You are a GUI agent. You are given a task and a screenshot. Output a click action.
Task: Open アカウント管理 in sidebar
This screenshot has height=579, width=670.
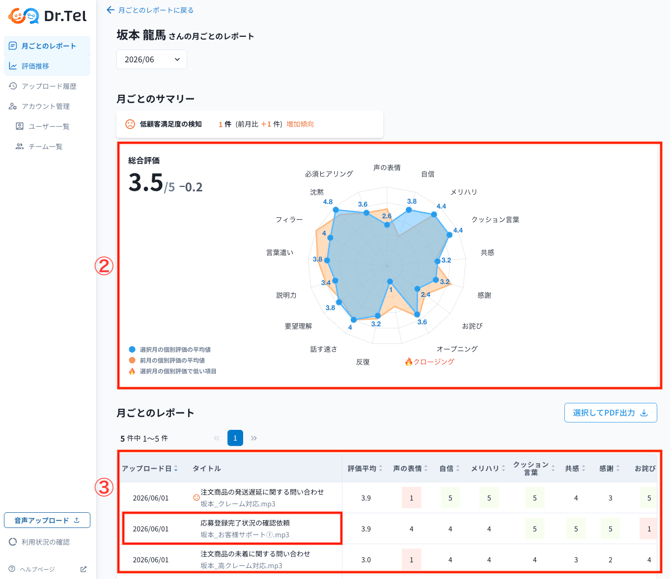(x=47, y=106)
